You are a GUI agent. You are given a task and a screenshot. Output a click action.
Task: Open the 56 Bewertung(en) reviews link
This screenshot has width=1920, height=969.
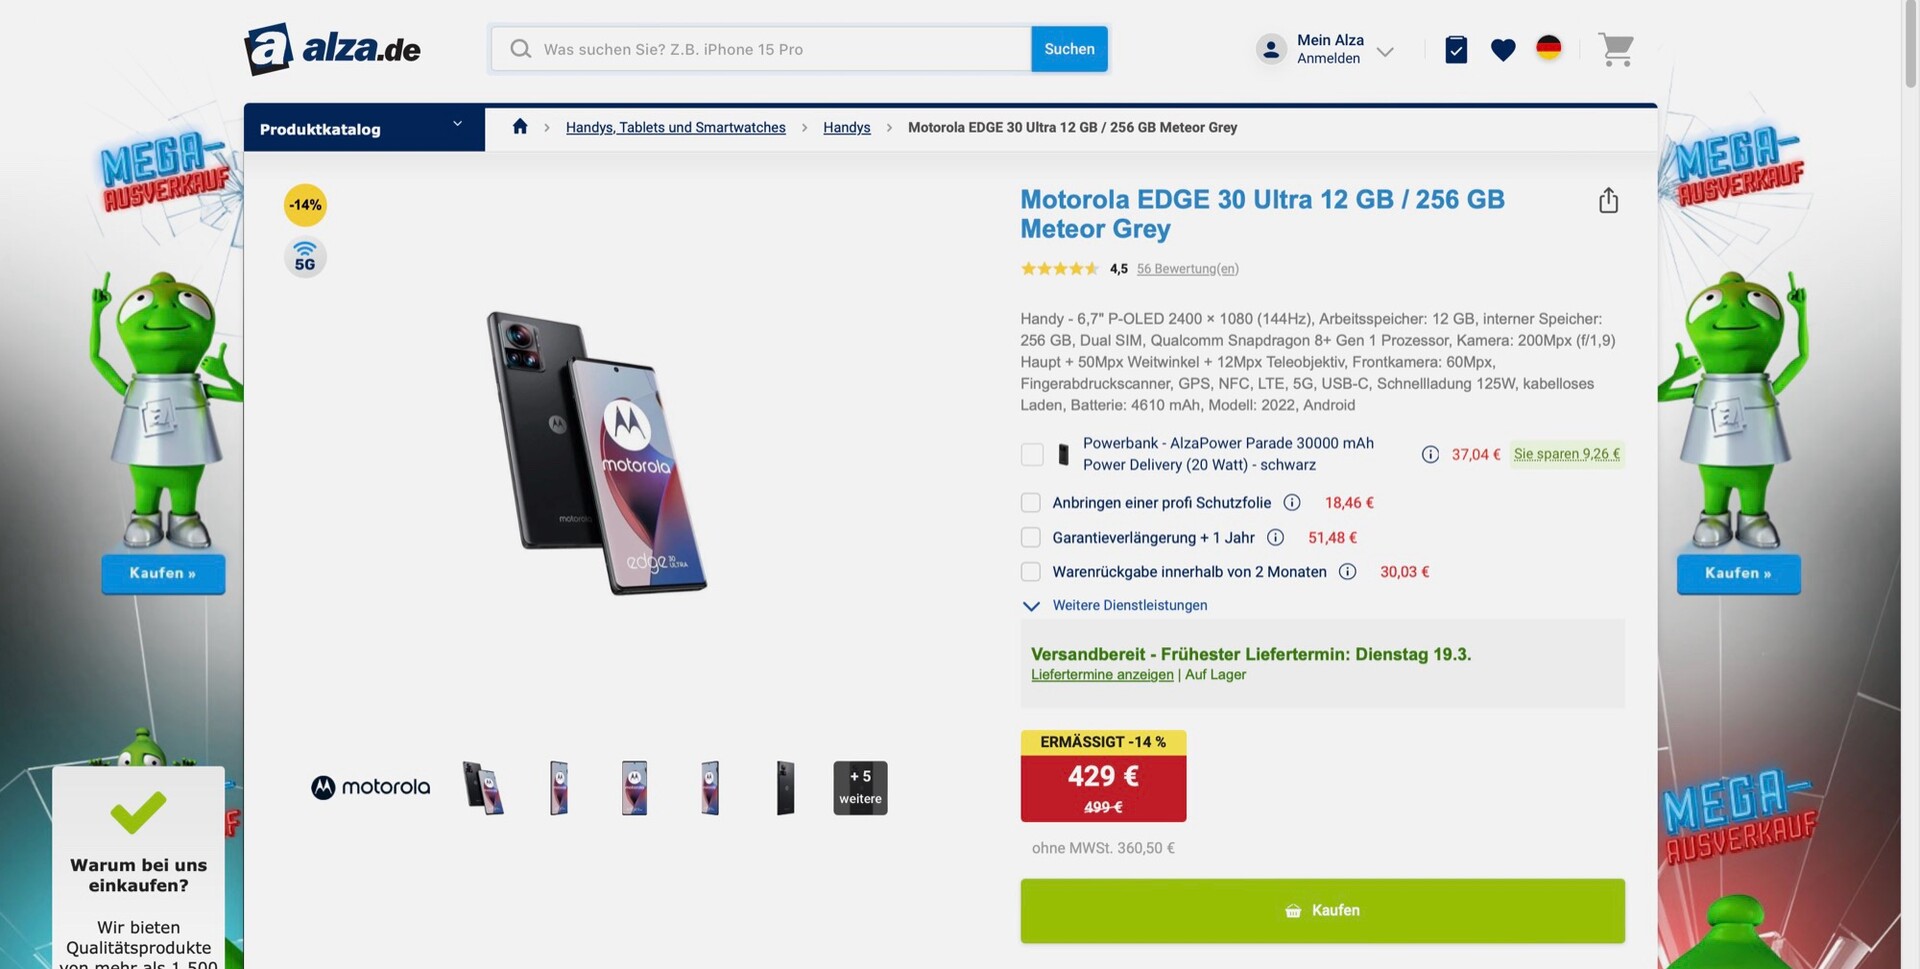click(x=1187, y=269)
